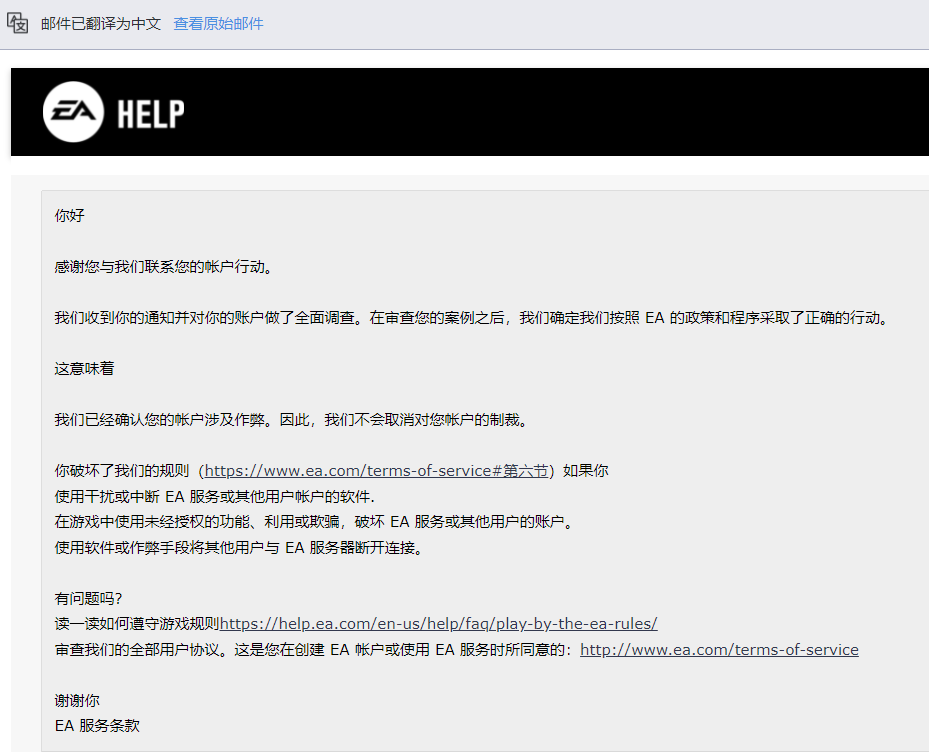Click the line starting 在游戏中使用未经授权的功能
929x752 pixels.
pos(315,521)
